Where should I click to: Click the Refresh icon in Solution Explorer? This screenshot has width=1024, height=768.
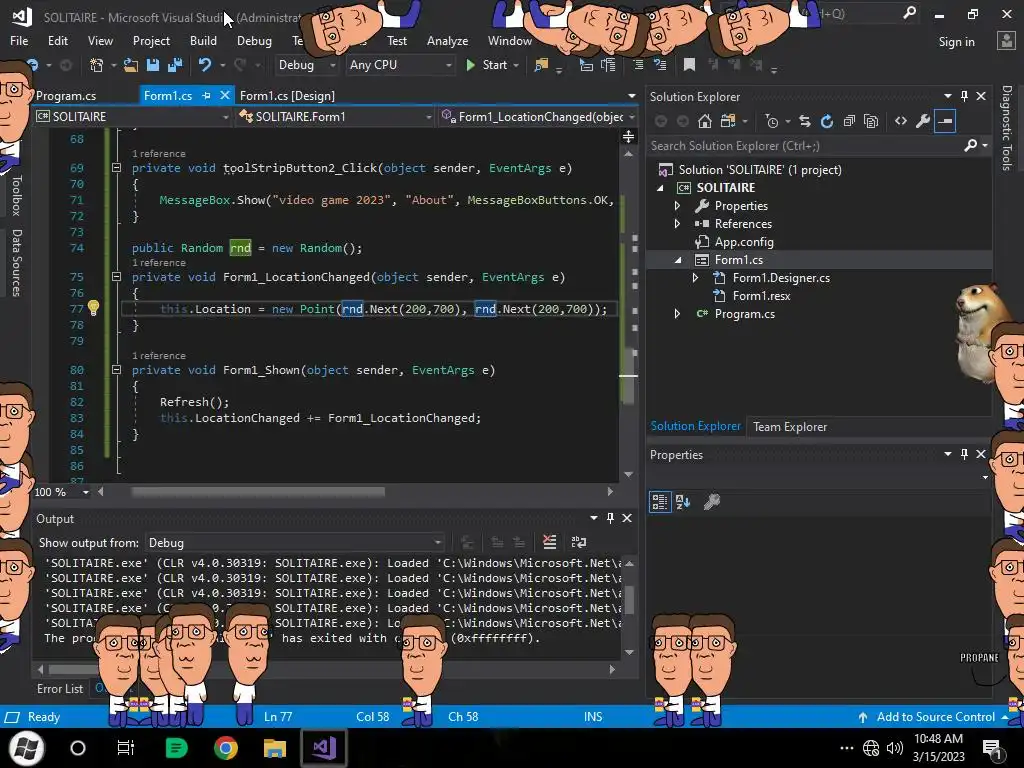coord(827,121)
